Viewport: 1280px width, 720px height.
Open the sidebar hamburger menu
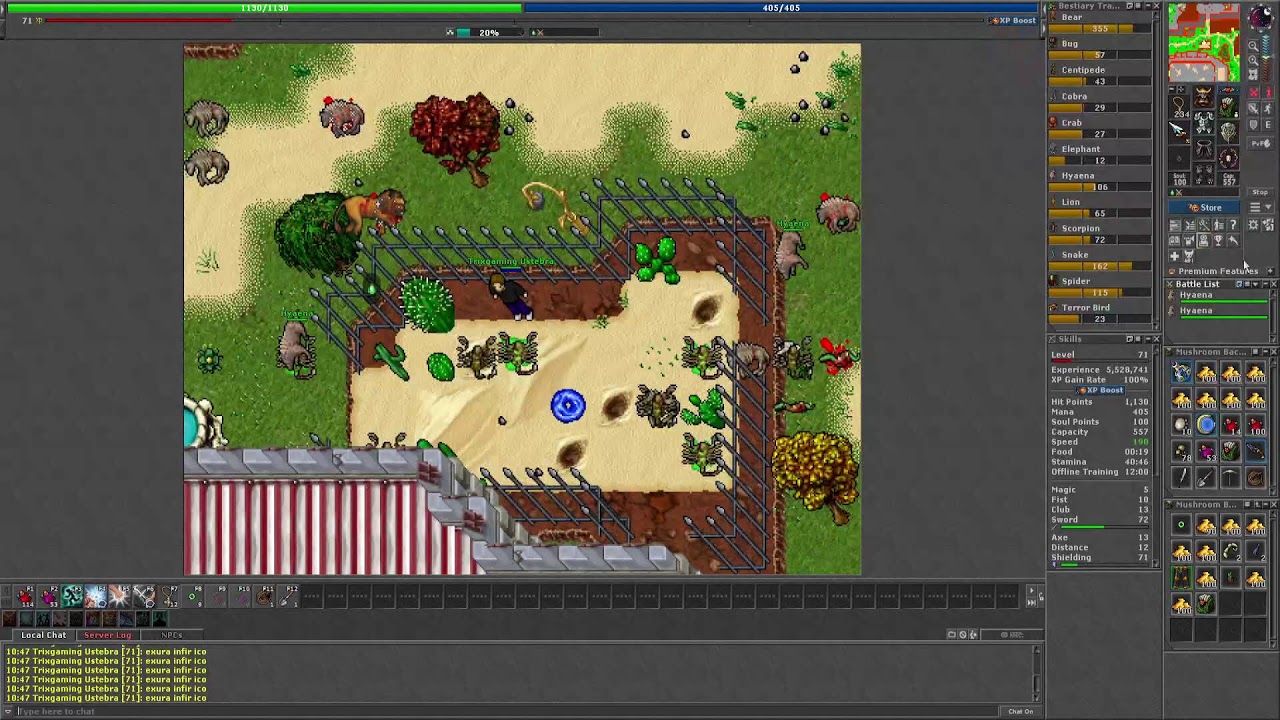tap(1254, 207)
